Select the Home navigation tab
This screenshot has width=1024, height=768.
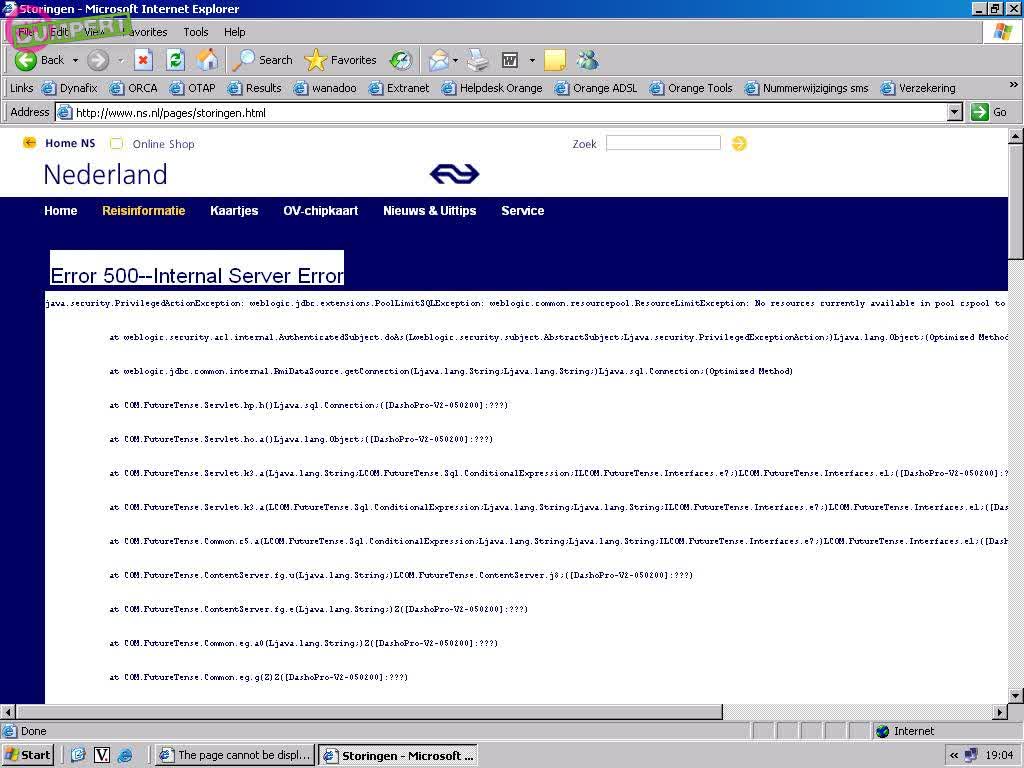pos(61,210)
